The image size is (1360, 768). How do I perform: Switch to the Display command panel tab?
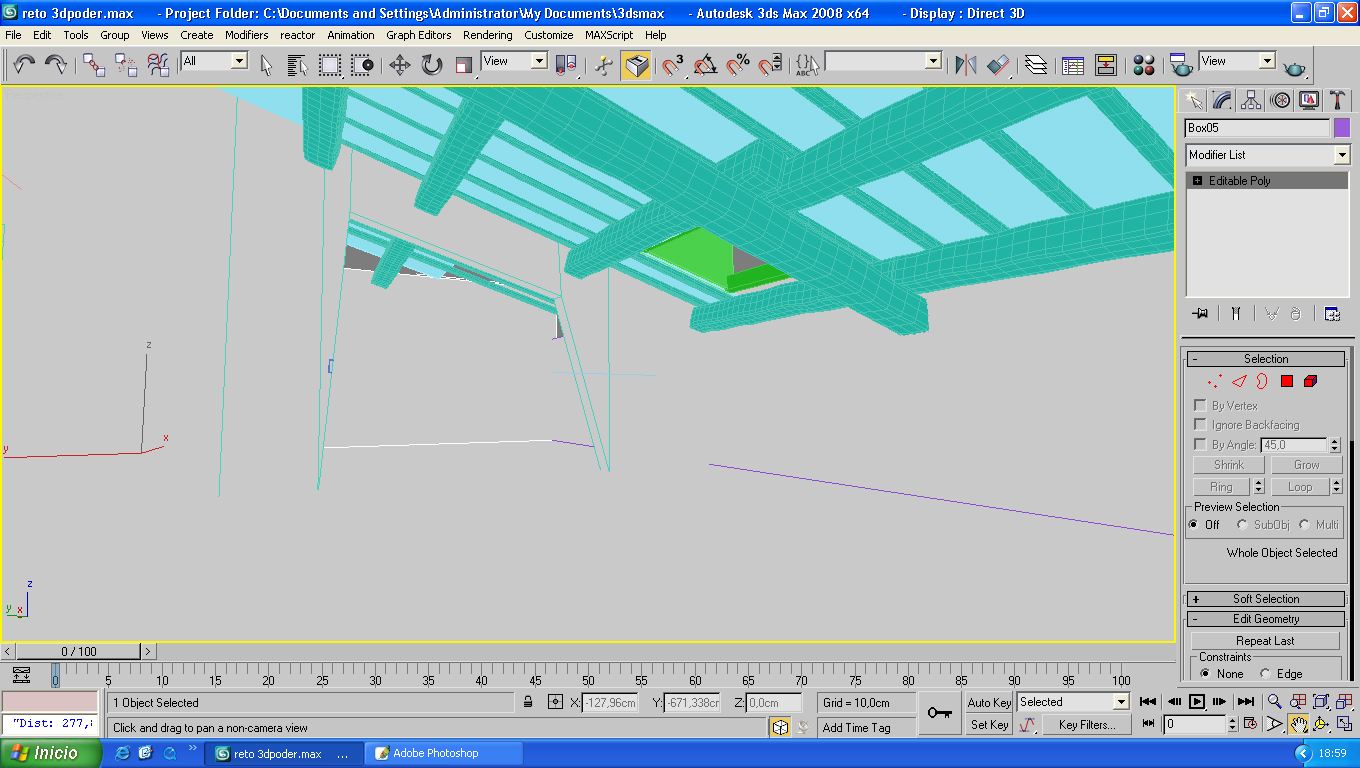[1308, 100]
